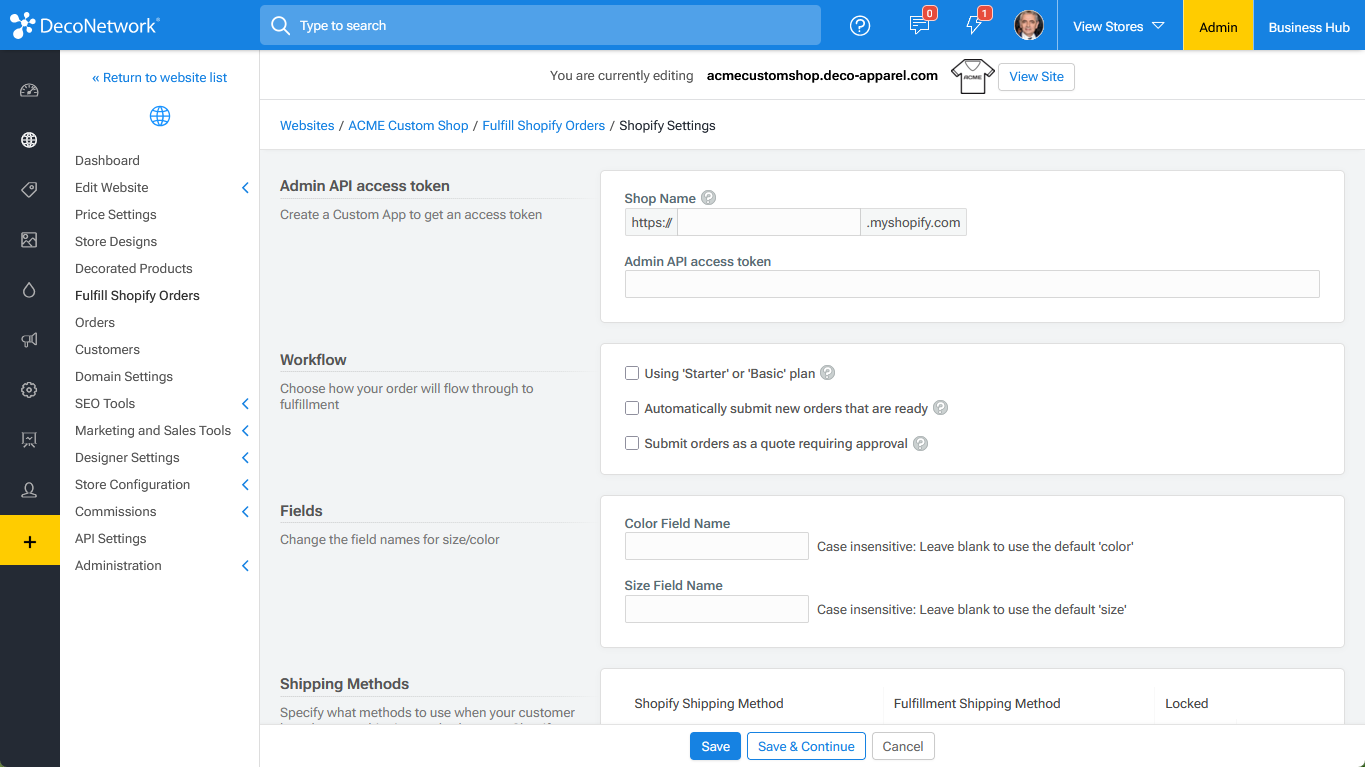Open Websites breadcrumb link
The height and width of the screenshot is (767, 1365).
307,125
